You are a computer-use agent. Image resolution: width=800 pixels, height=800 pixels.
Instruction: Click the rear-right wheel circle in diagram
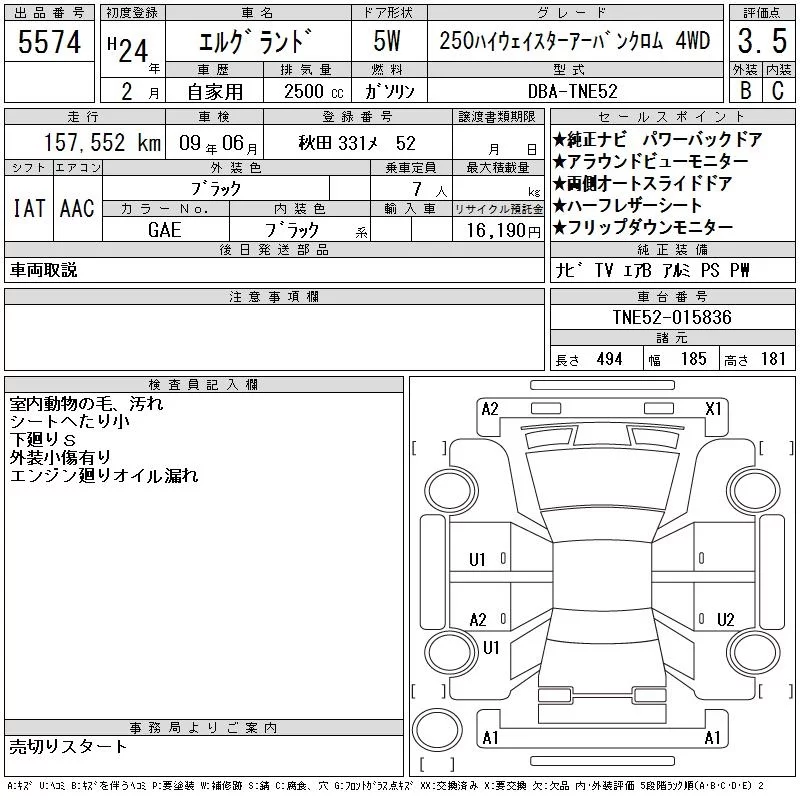753,652
